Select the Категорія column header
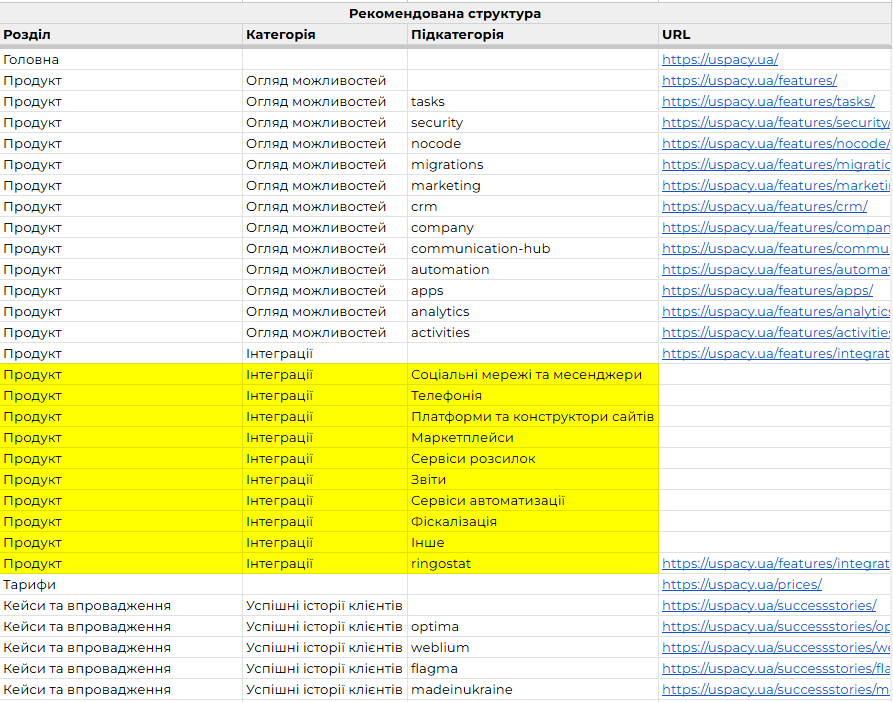Viewport: 893px width, 702px height. pos(325,35)
